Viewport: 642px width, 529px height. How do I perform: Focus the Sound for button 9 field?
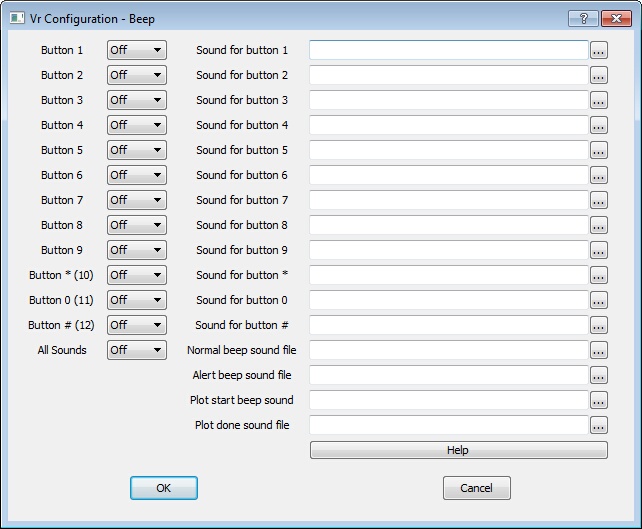click(x=449, y=250)
